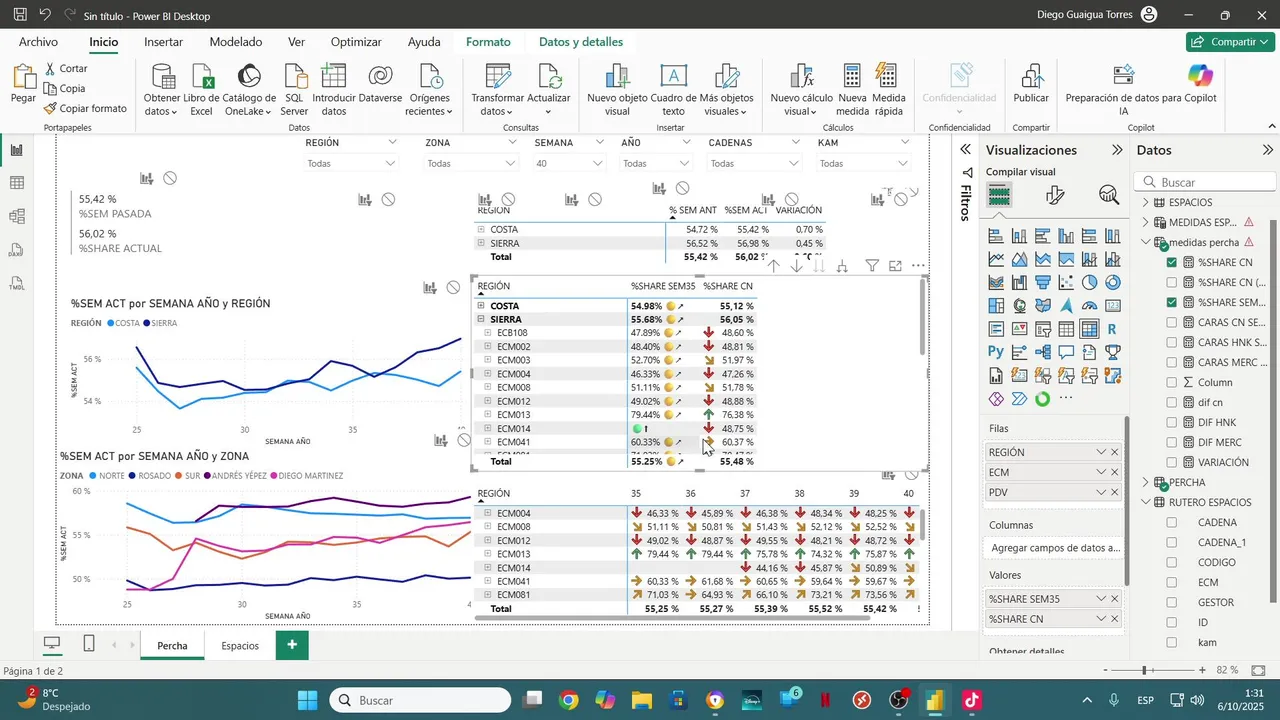
Task: Select the R script visual type
Action: pos(1112,329)
